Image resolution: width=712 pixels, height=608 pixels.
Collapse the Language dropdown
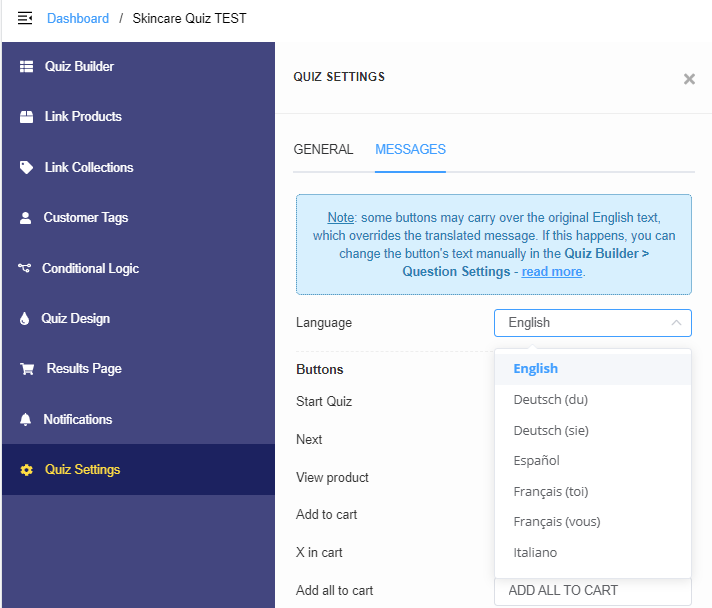(593, 323)
